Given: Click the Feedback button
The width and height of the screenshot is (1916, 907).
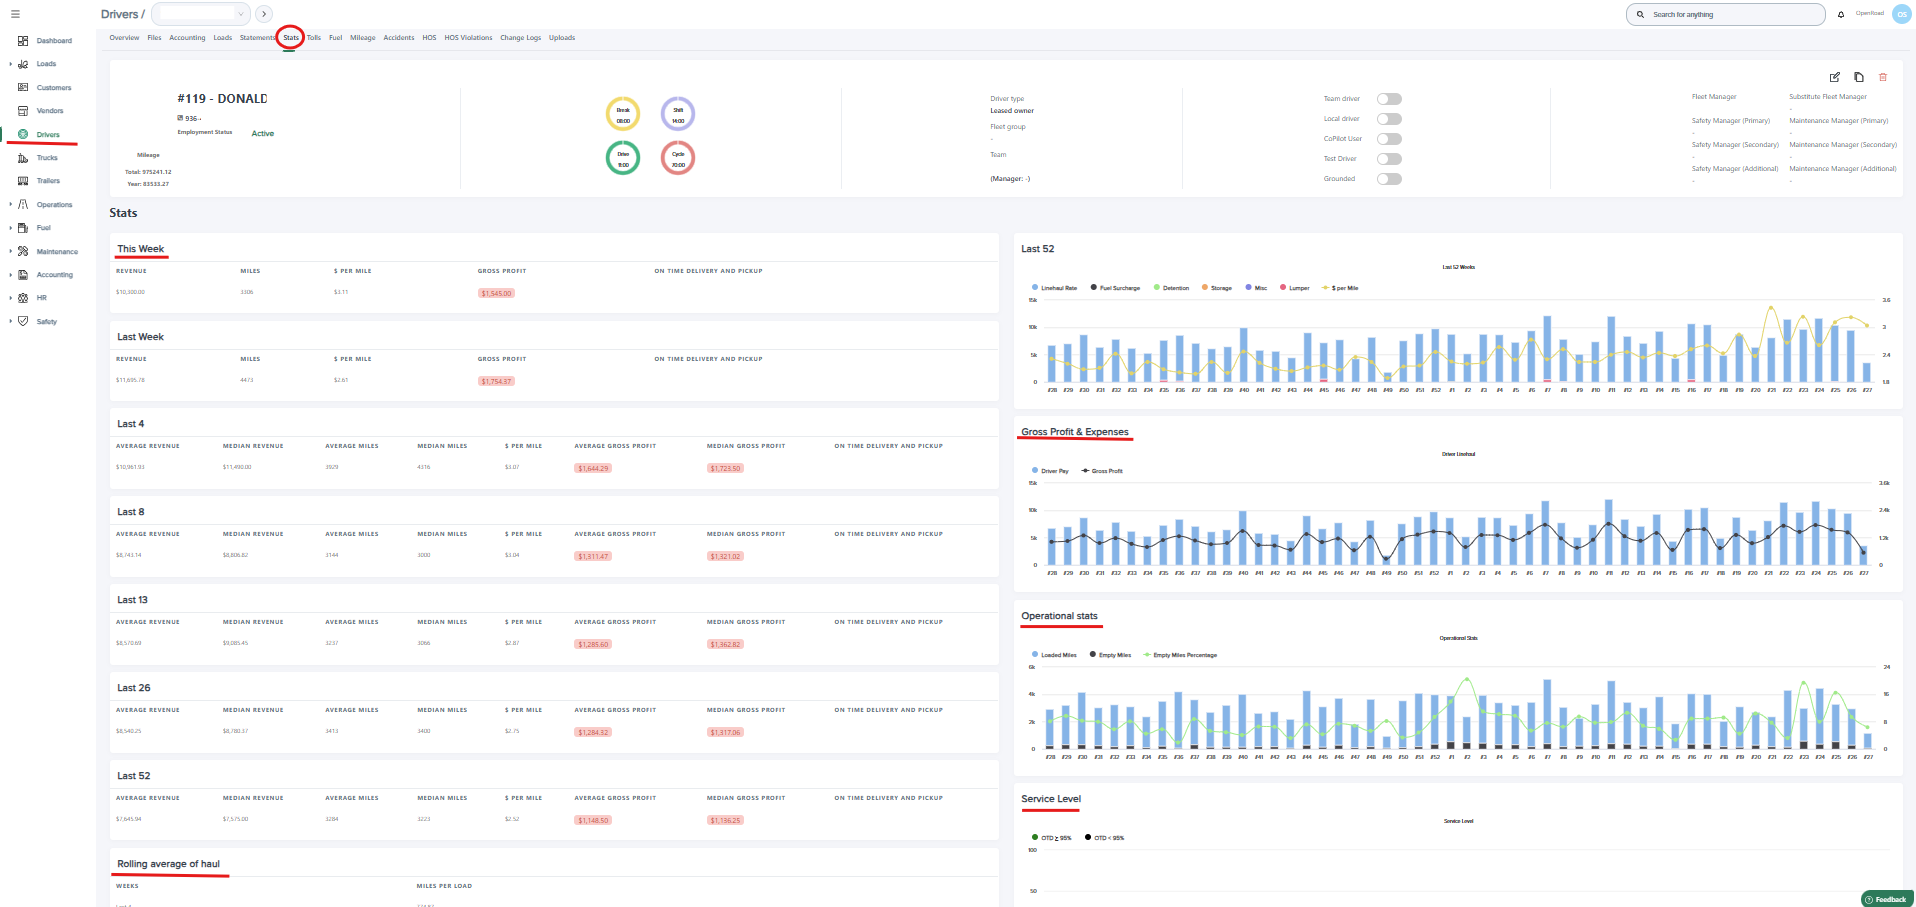Looking at the screenshot, I should pos(1887,899).
